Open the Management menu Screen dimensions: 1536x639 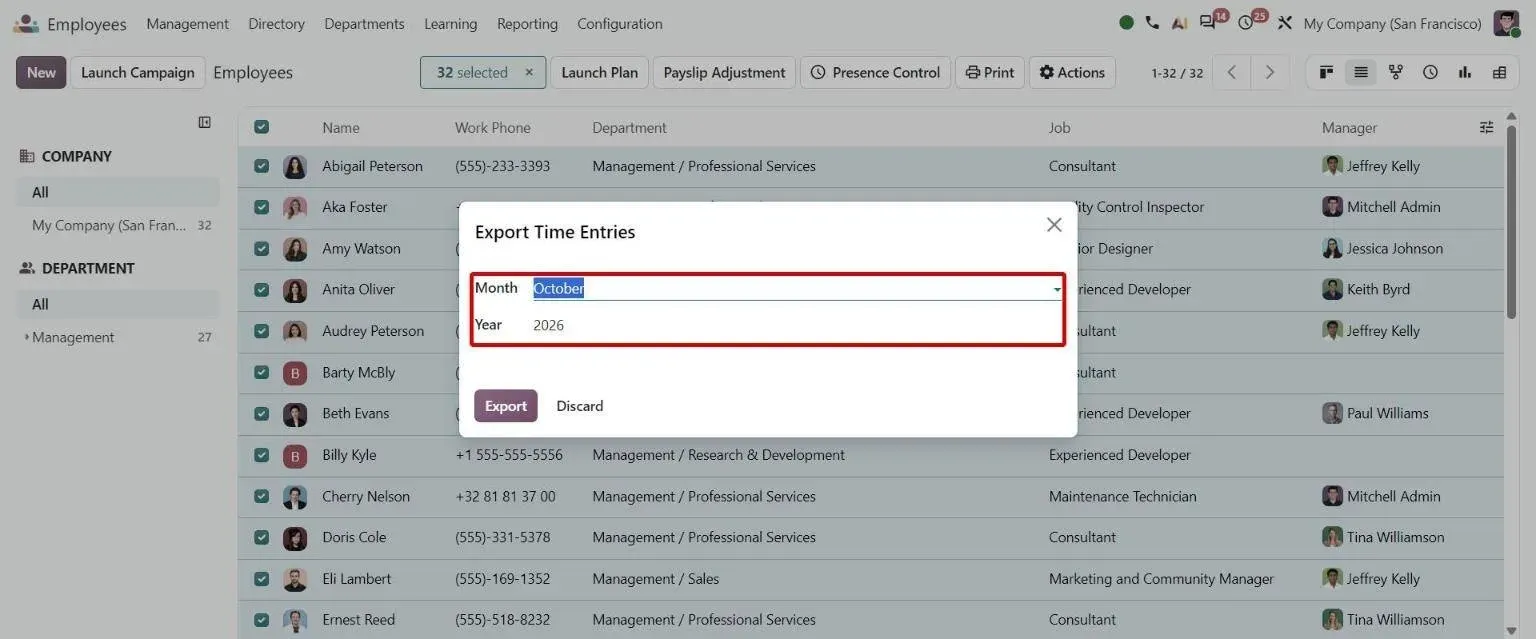187,24
